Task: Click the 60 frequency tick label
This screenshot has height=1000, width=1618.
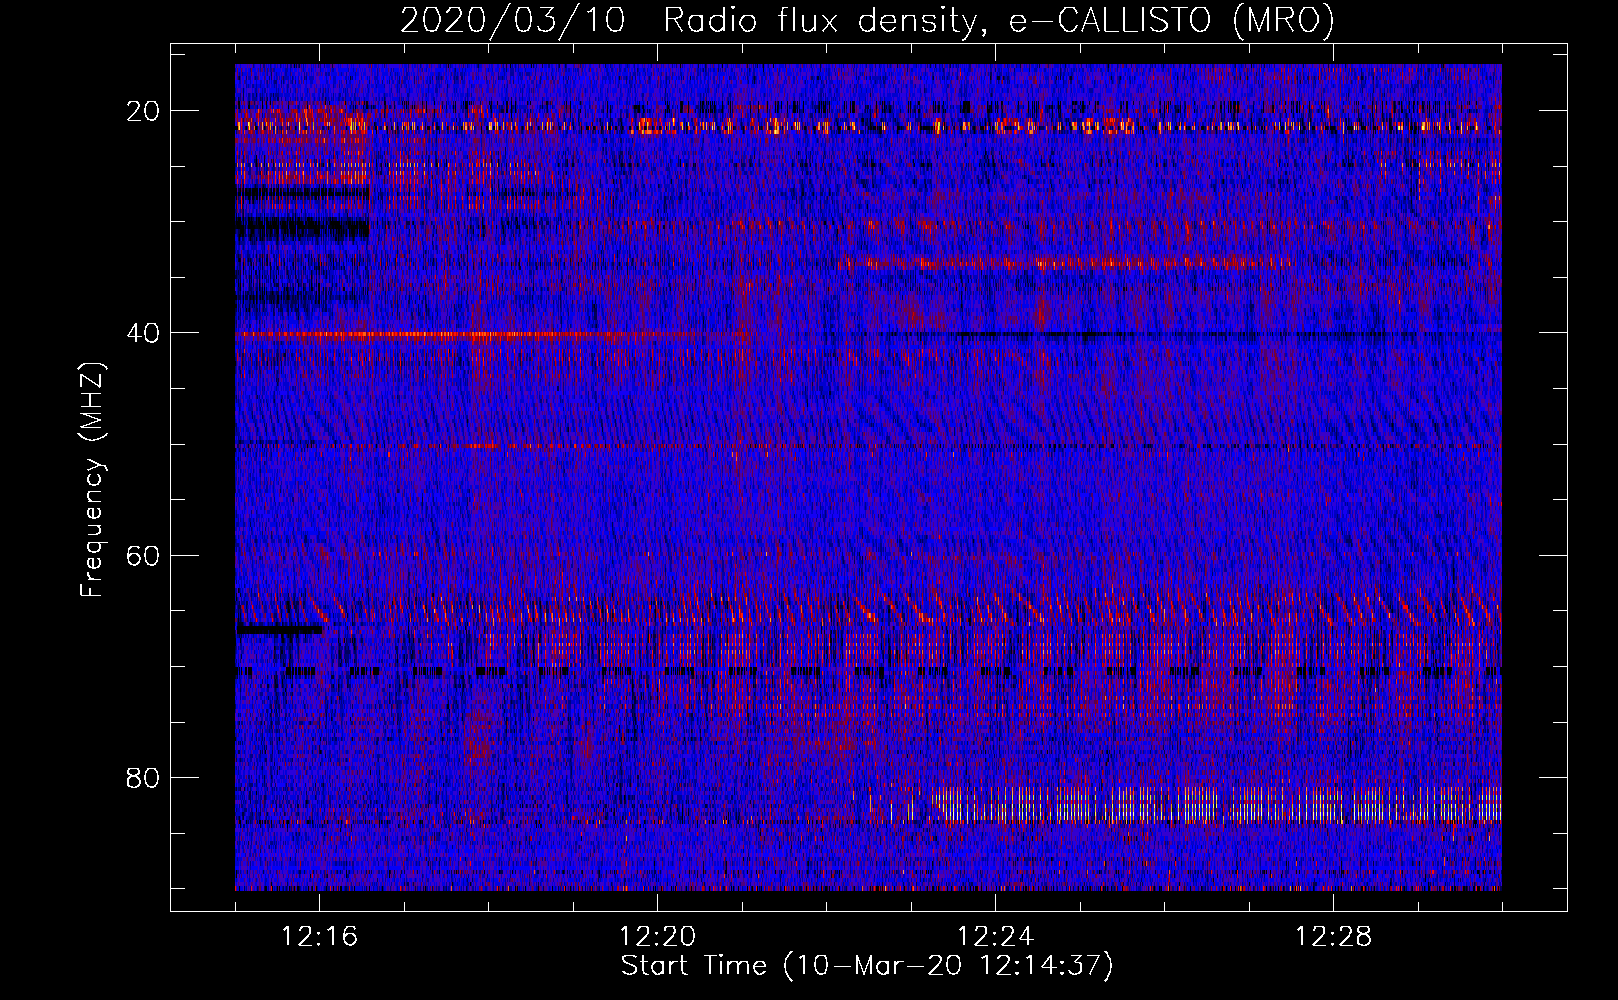Action: (144, 555)
